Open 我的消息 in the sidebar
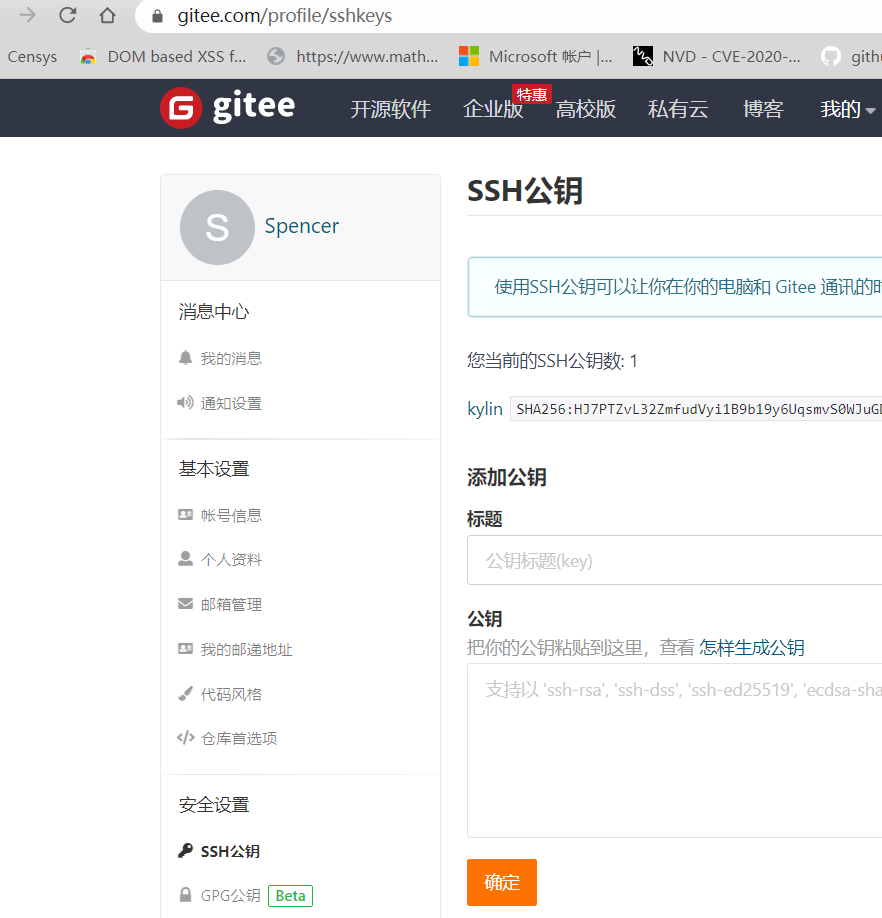The image size is (882, 918). (x=231, y=358)
